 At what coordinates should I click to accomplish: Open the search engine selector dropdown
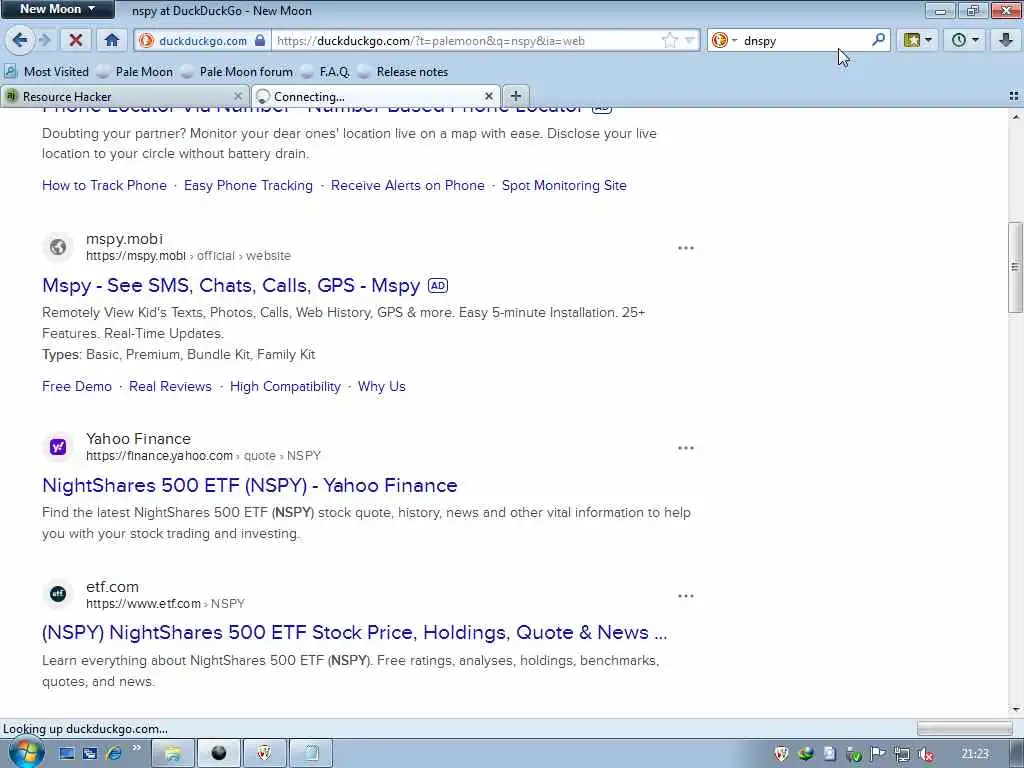point(724,40)
